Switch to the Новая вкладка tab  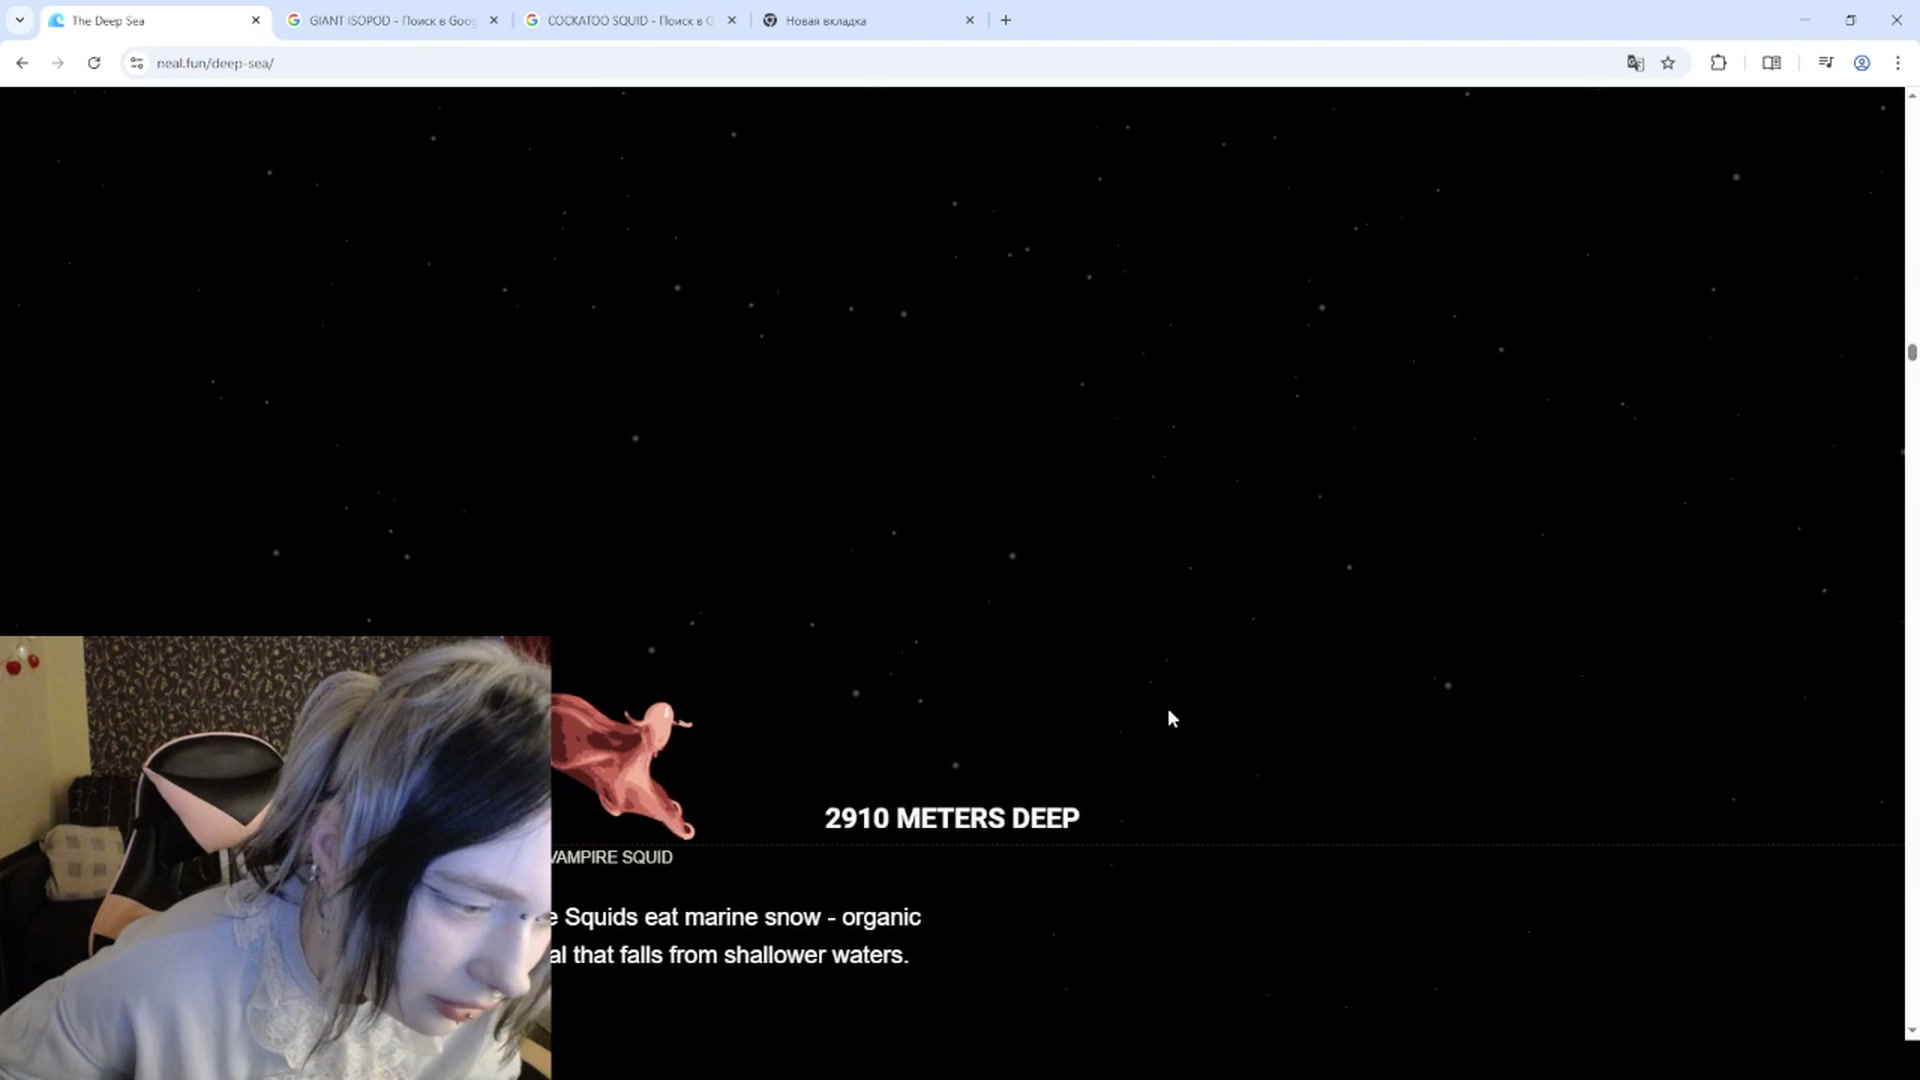[868, 20]
